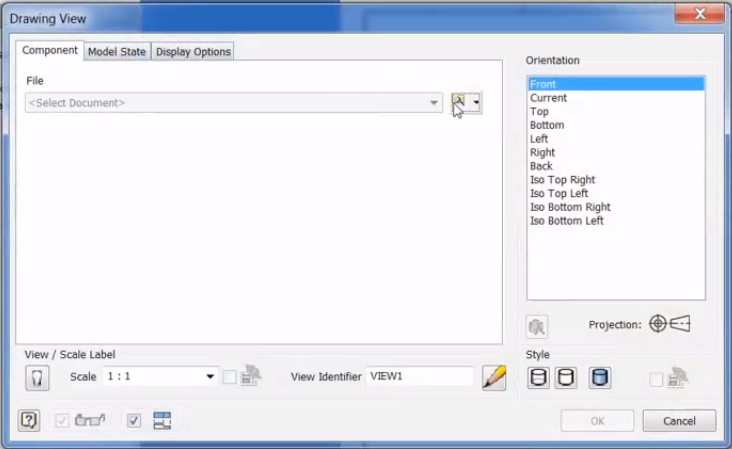Open the Select Document file dropdown
The height and width of the screenshot is (449, 732).
[x=434, y=103]
